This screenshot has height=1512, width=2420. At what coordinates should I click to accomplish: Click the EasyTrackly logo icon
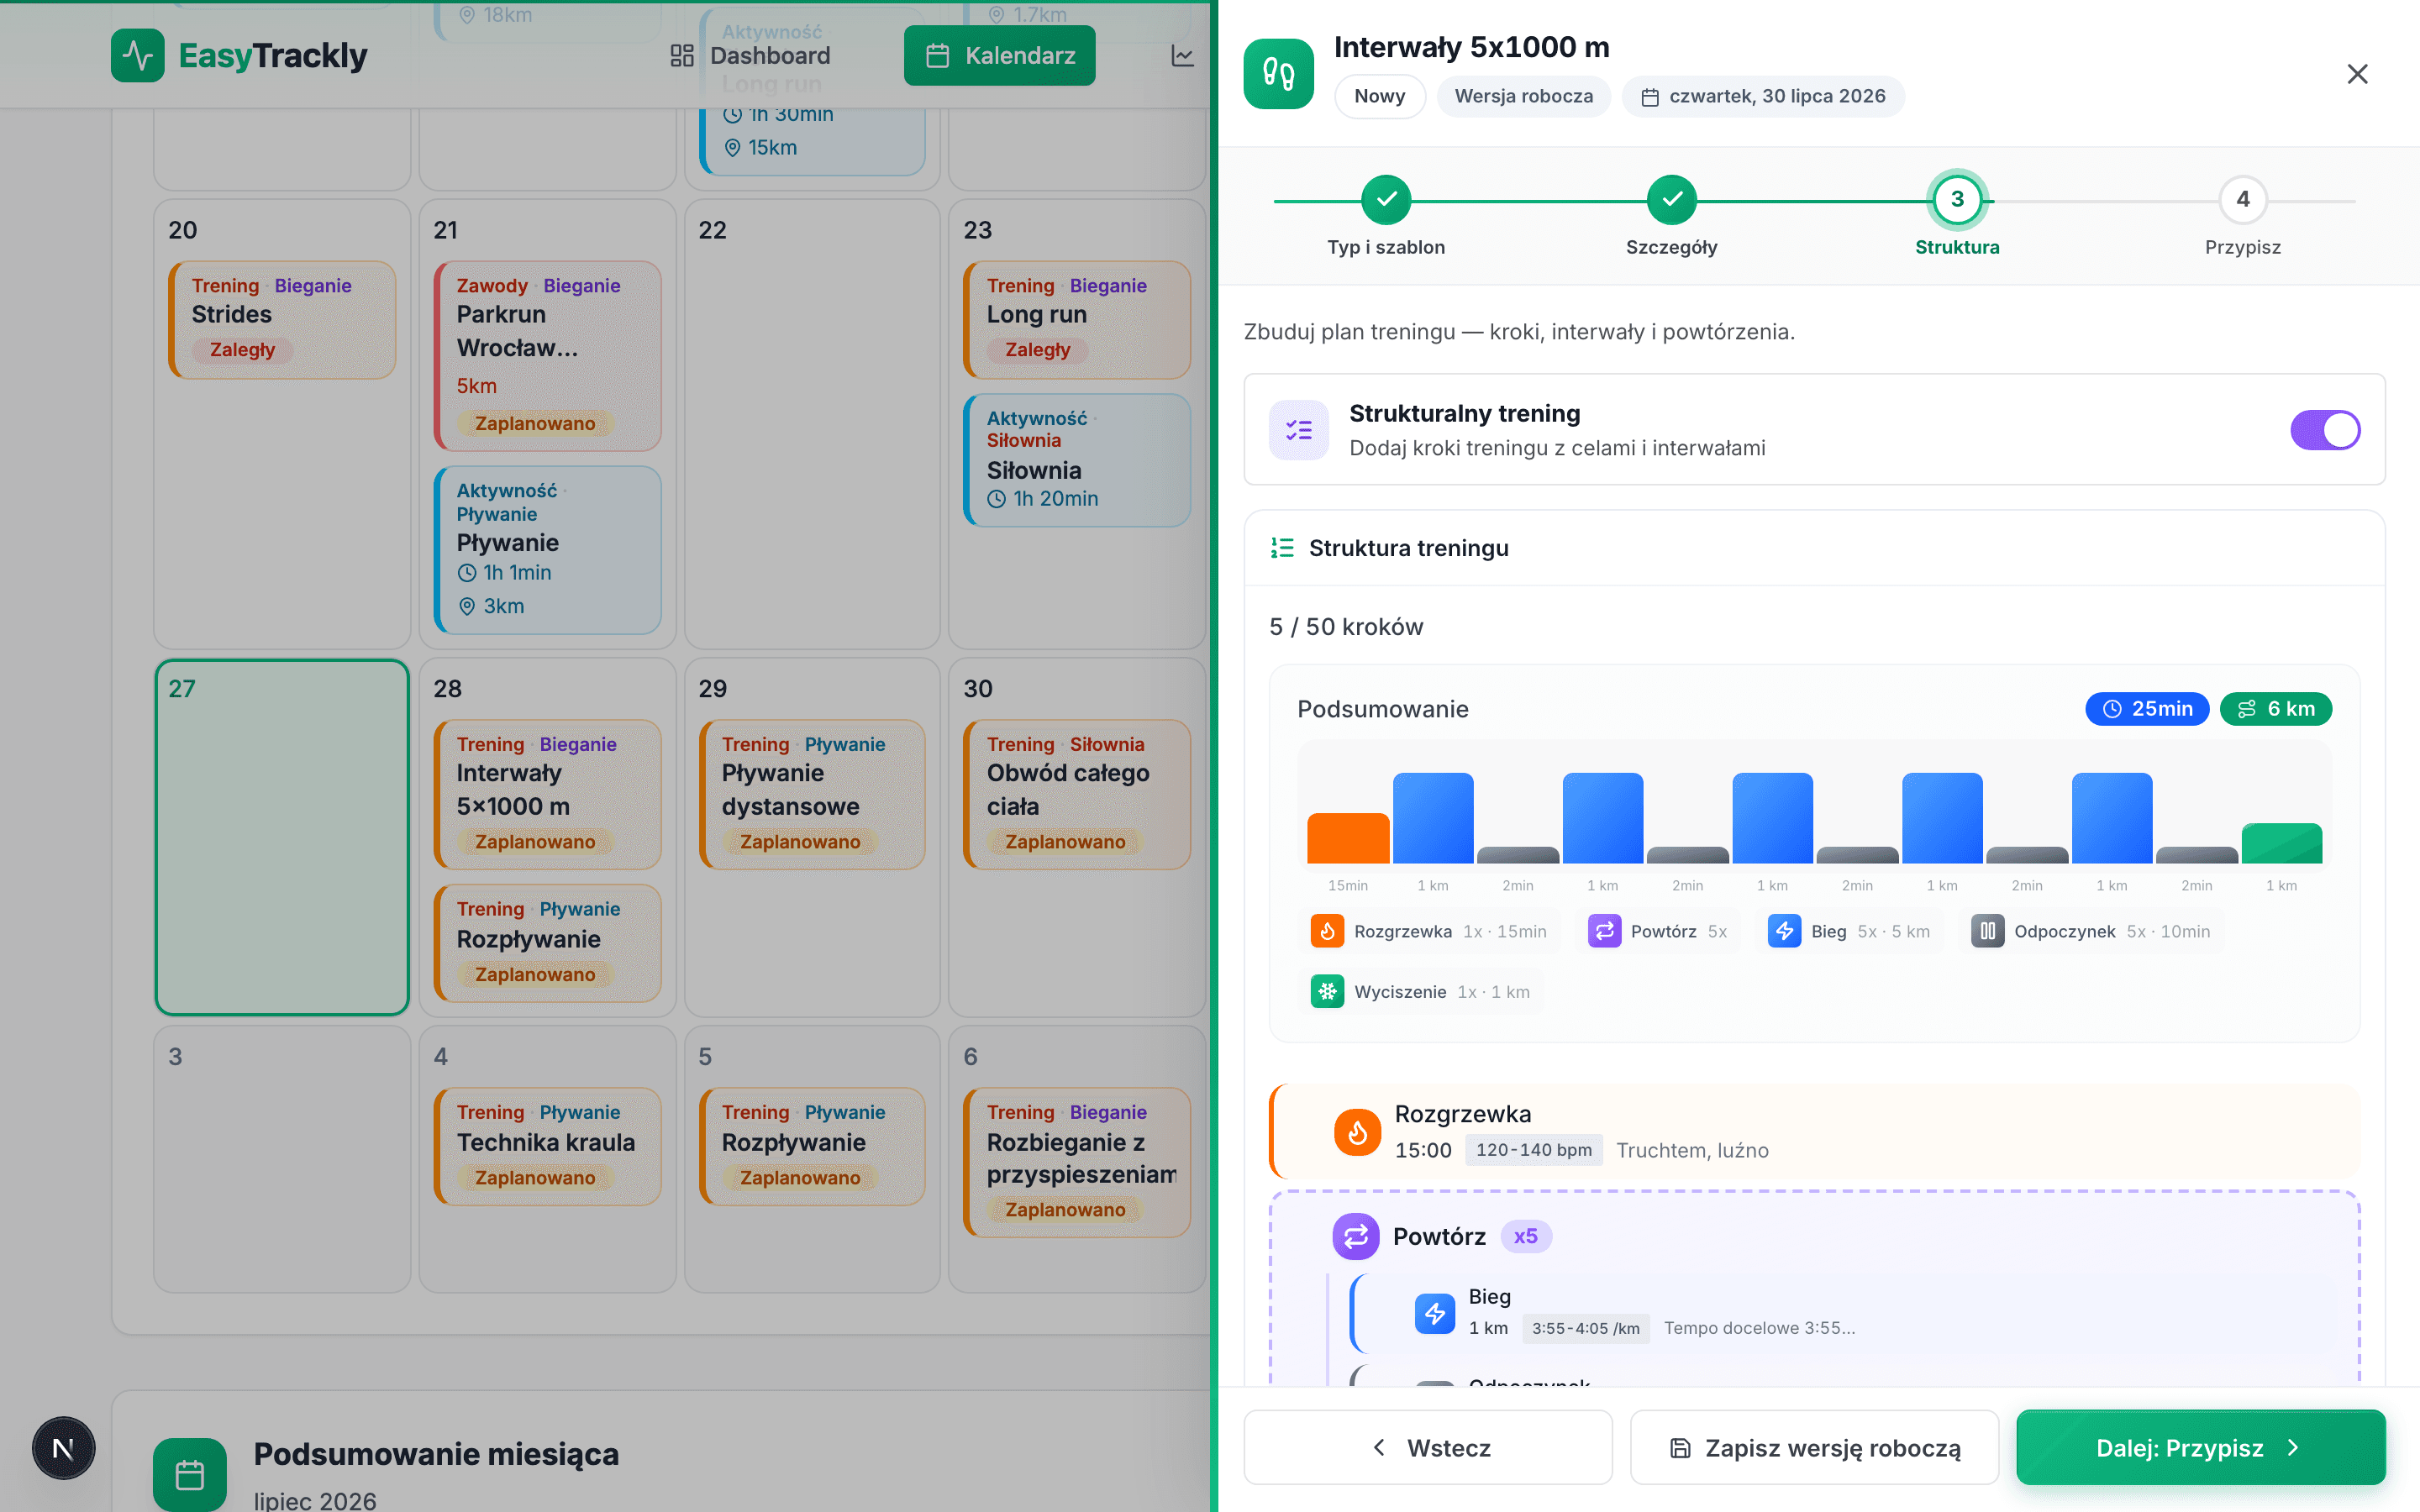point(137,55)
